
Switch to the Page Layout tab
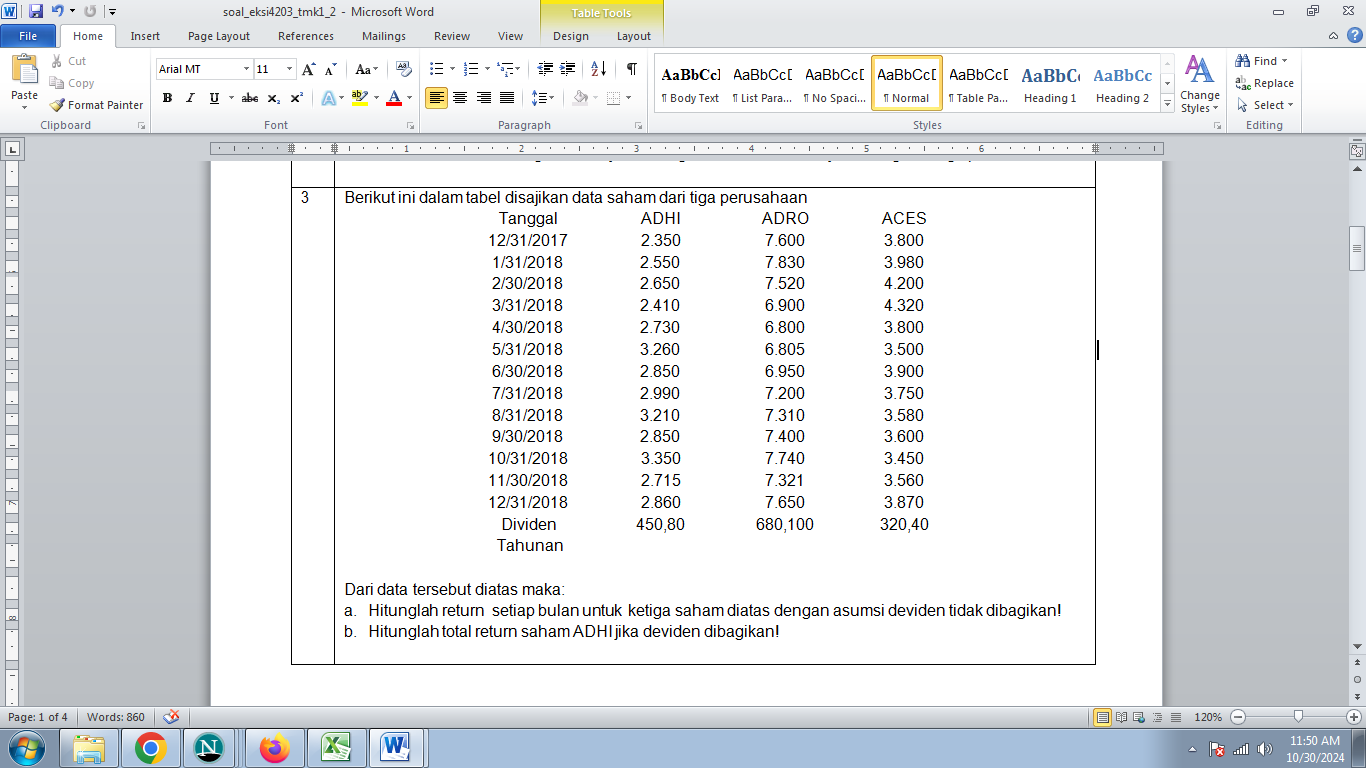219,36
